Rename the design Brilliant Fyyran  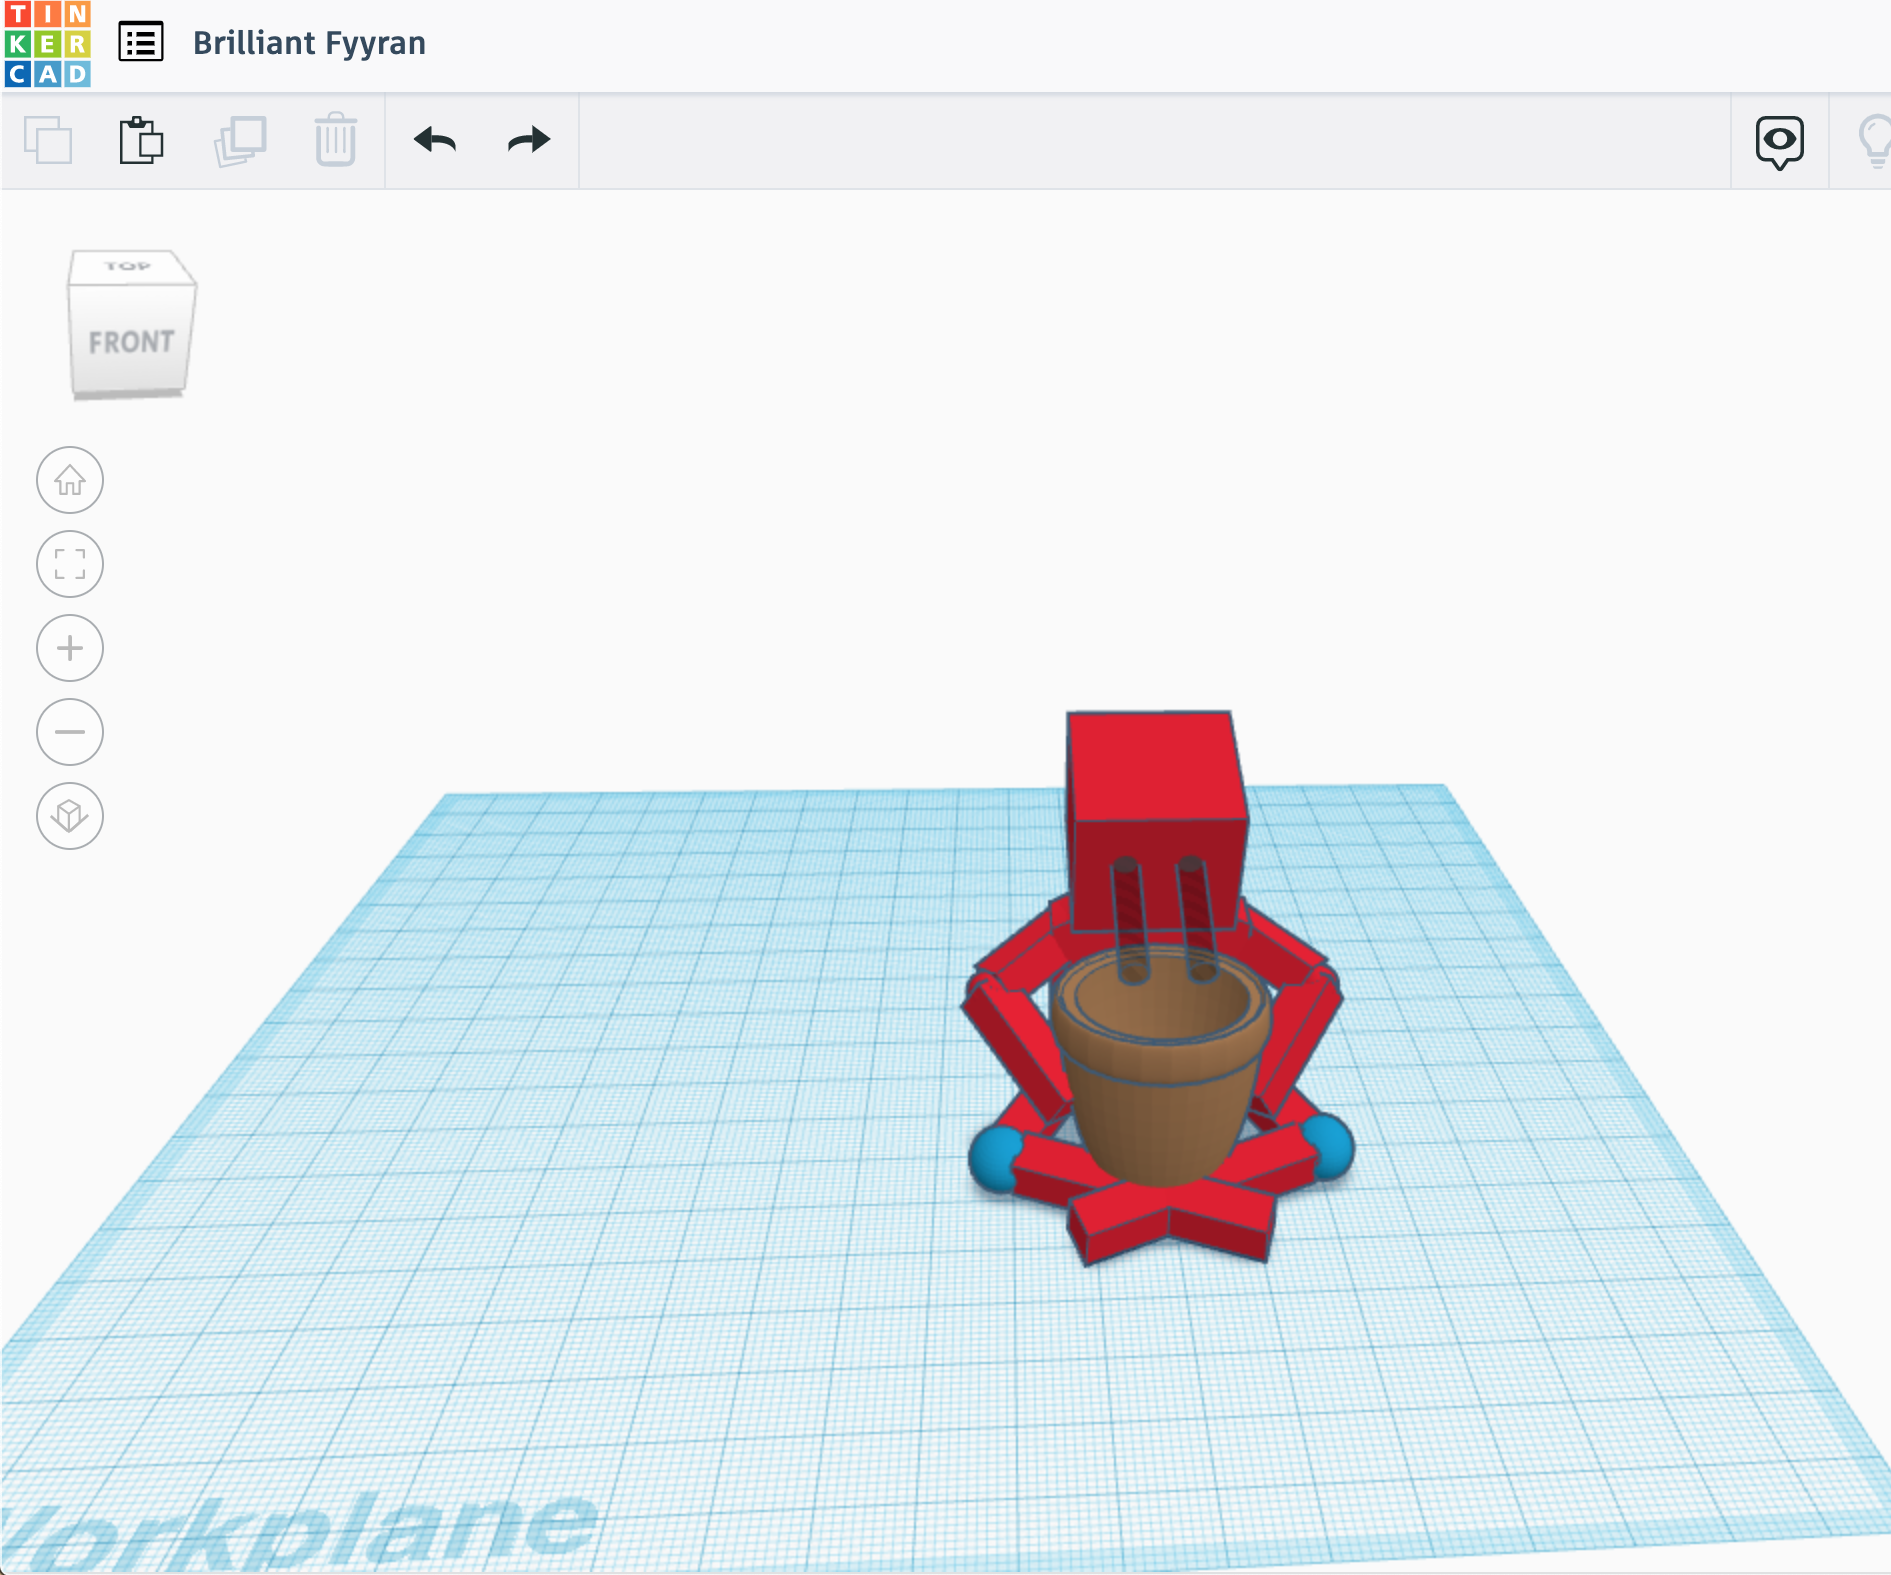[x=310, y=43]
